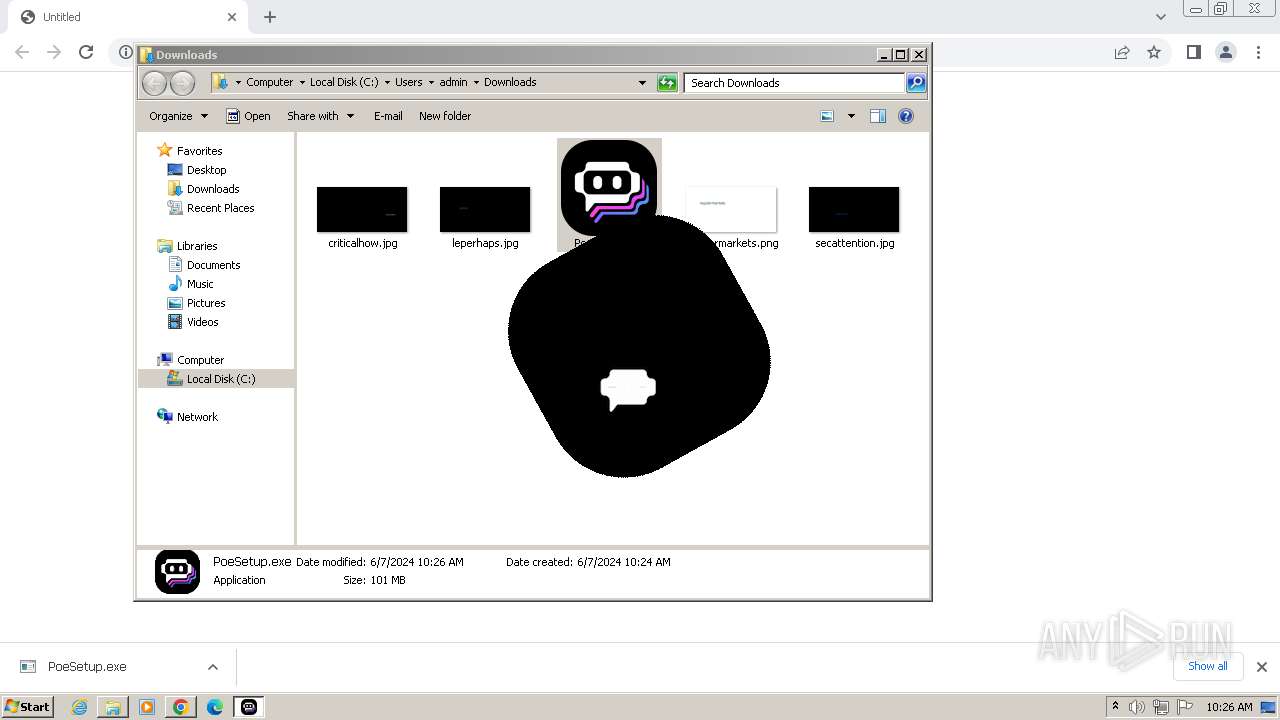
Task: Click Users in the address breadcrumb
Action: (x=408, y=83)
